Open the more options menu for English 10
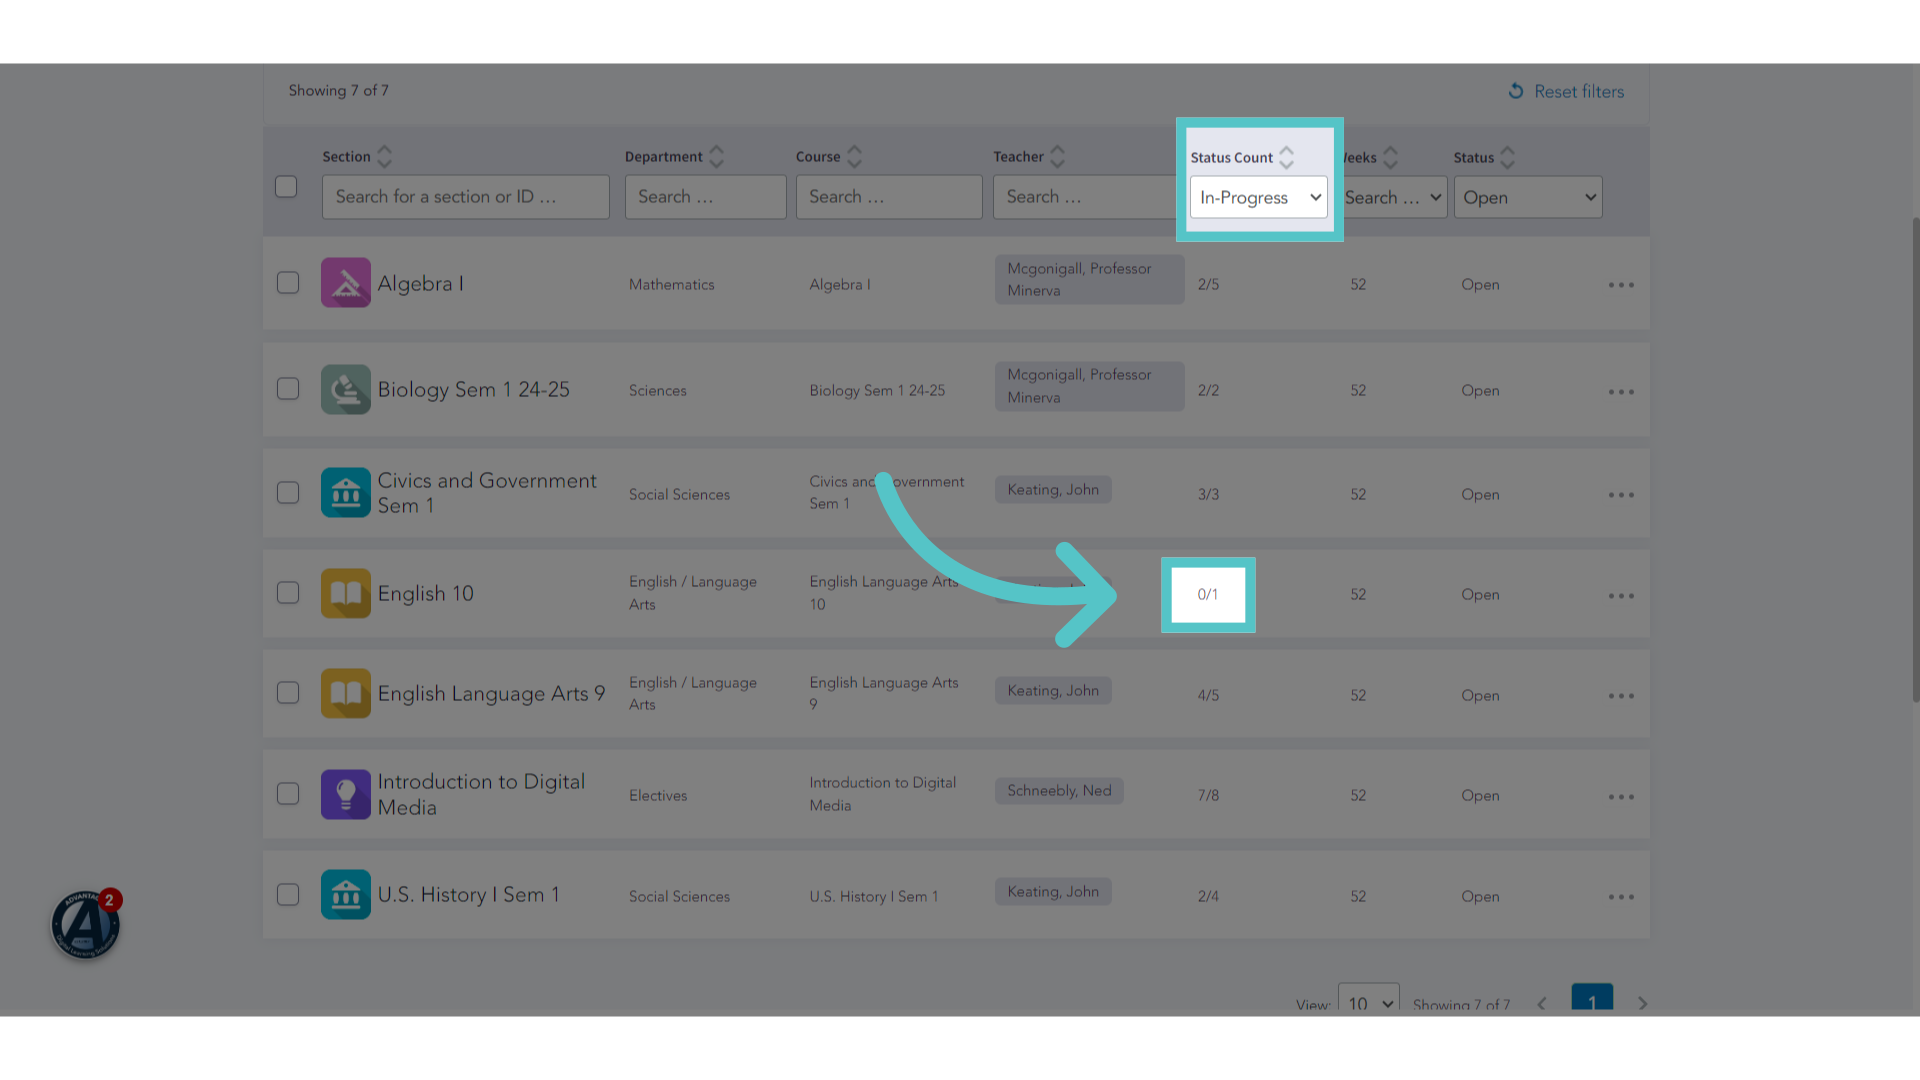 click(x=1621, y=595)
